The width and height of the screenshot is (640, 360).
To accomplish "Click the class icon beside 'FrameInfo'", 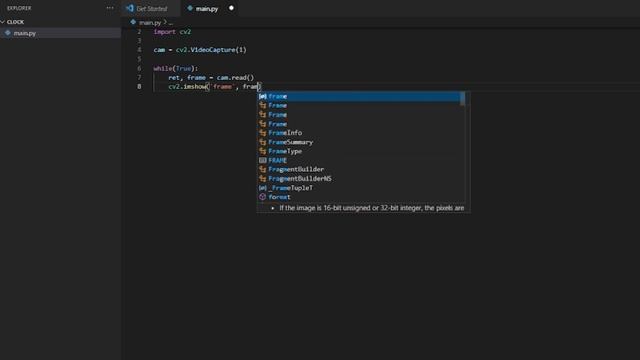I will pos(262,133).
